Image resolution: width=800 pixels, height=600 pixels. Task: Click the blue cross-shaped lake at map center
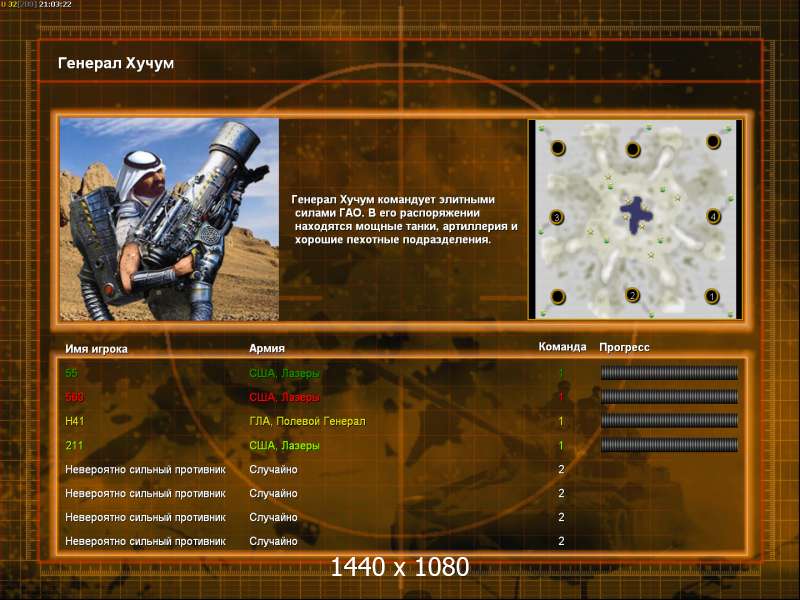click(636, 214)
